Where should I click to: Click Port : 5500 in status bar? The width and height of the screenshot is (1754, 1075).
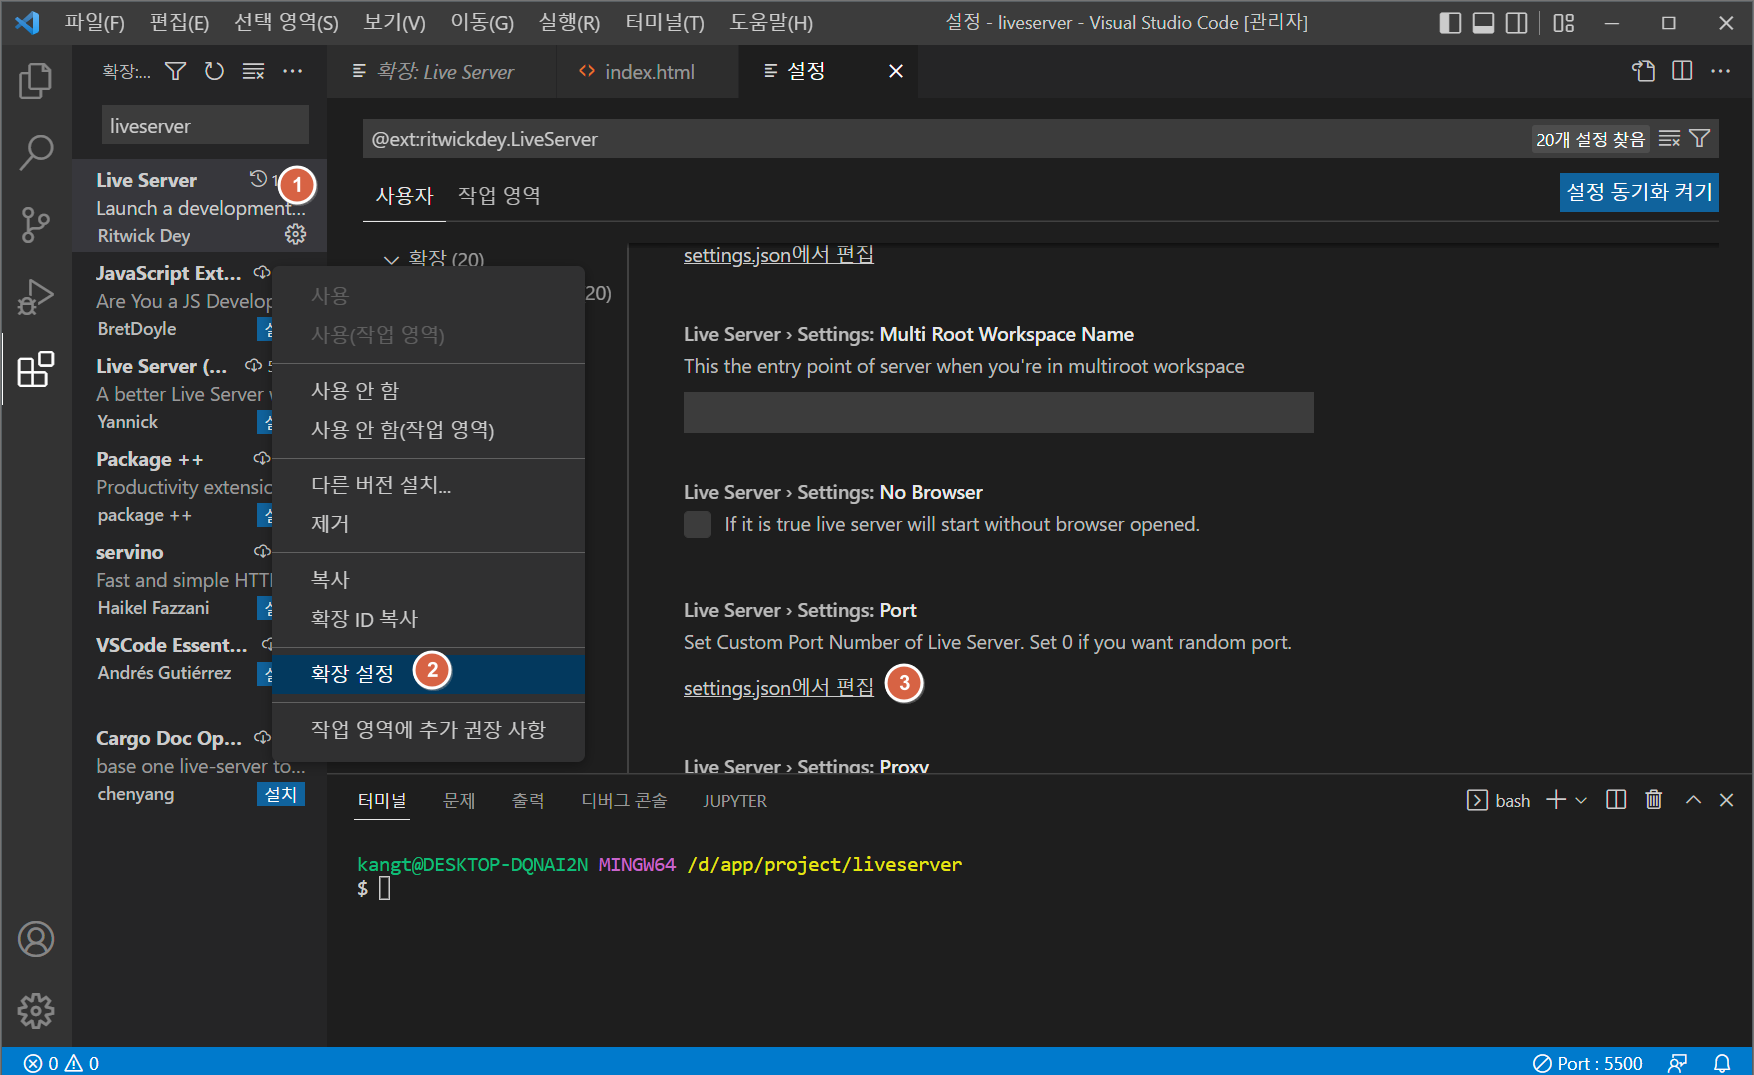[1588, 1063]
